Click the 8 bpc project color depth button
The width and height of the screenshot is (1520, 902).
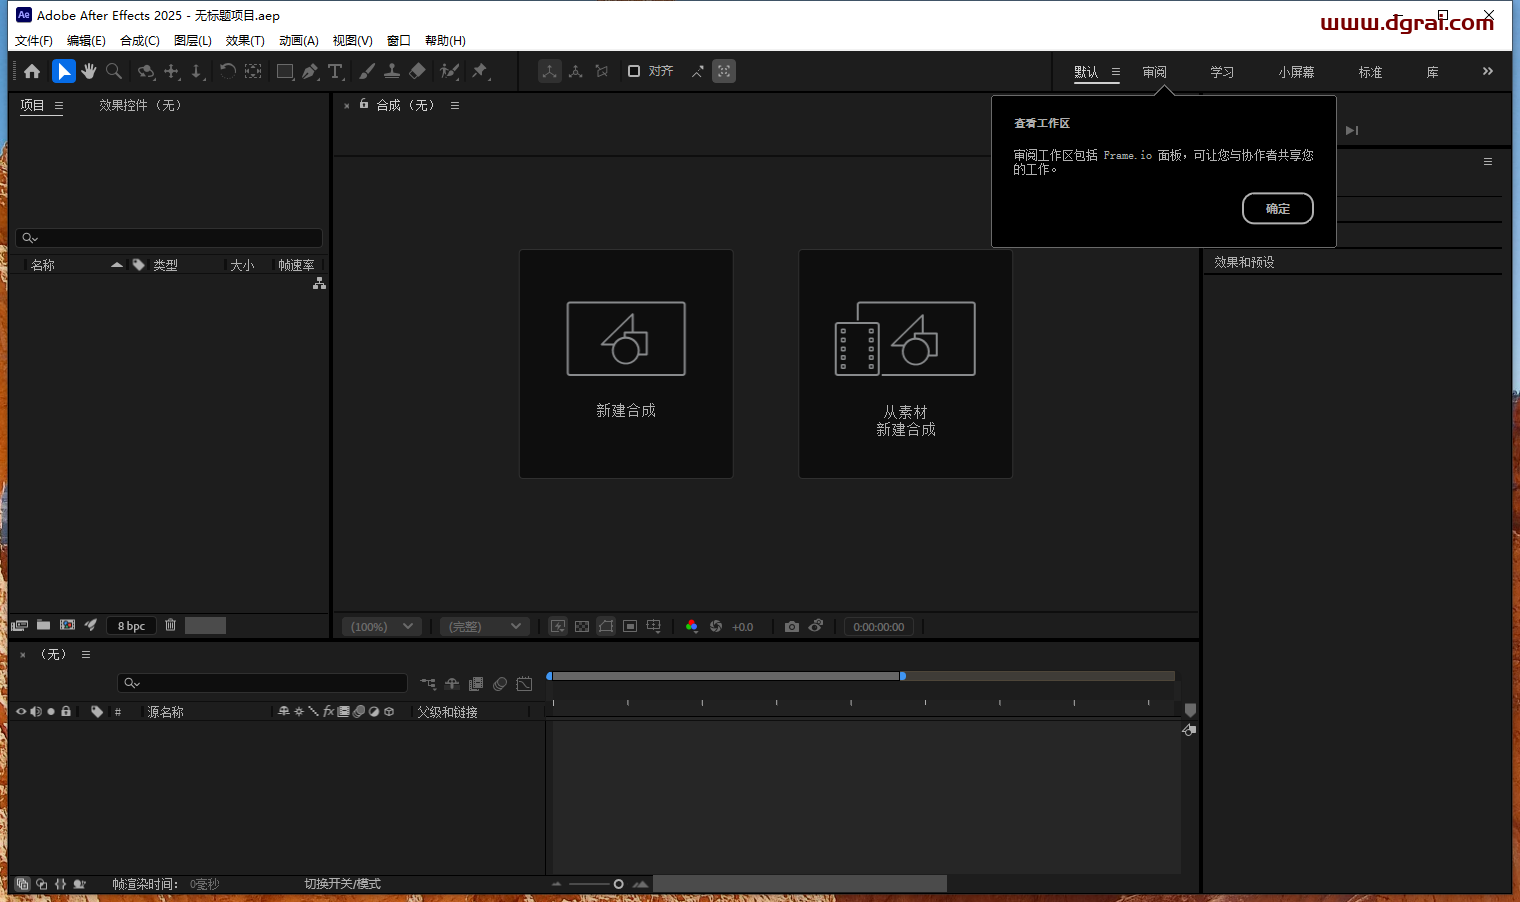[130, 625]
